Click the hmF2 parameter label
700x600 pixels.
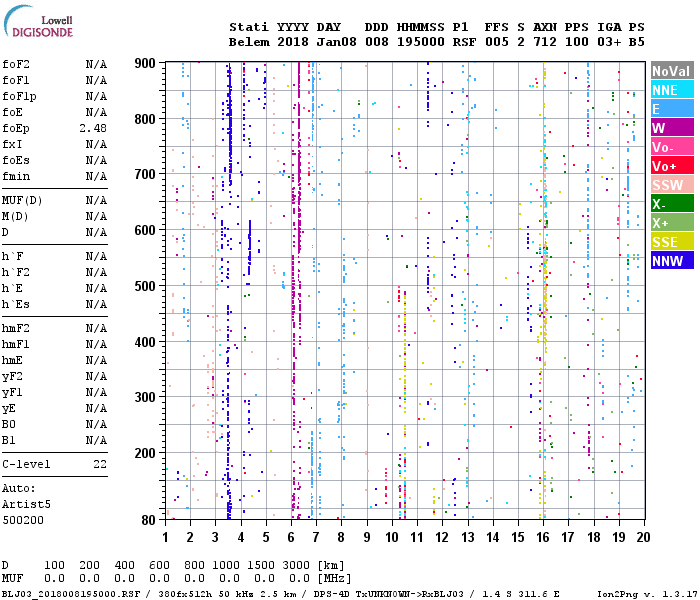[16, 329]
